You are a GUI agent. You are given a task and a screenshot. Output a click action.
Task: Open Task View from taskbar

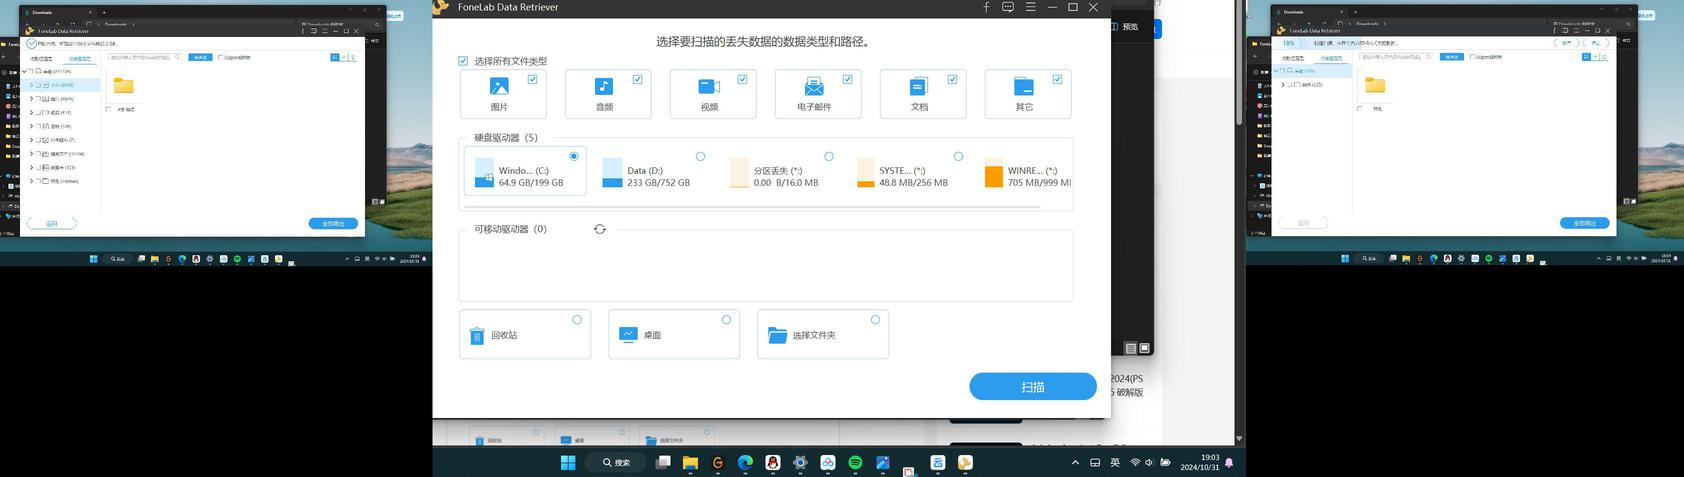[x=663, y=462]
